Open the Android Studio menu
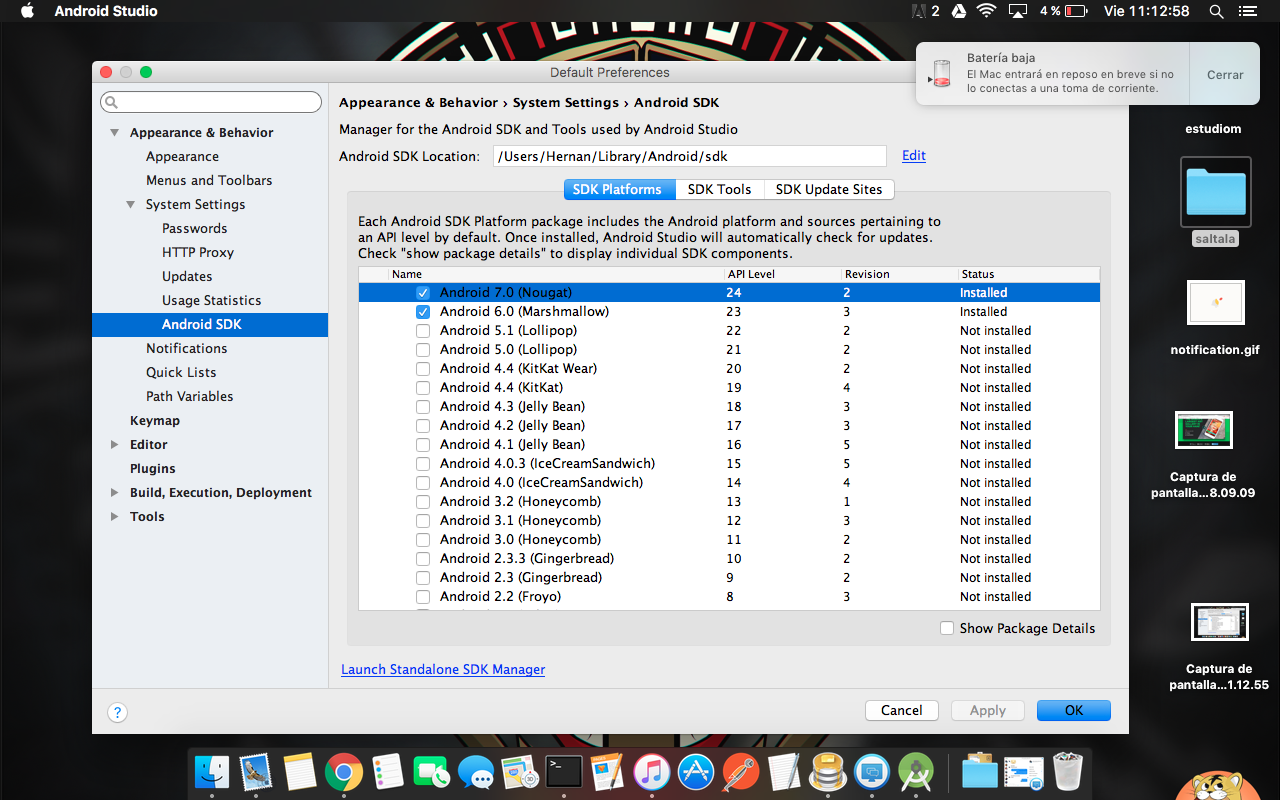This screenshot has width=1280, height=800. tap(106, 11)
